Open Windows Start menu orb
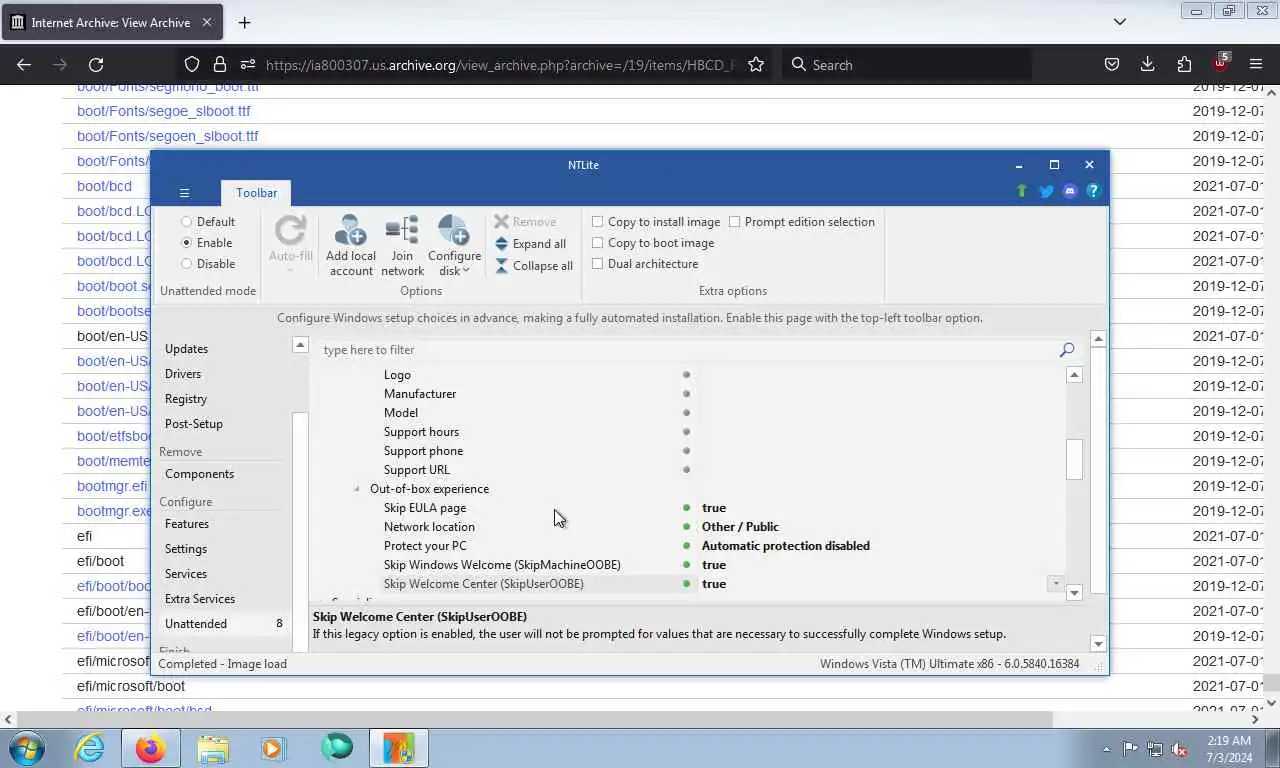 tap(26, 748)
